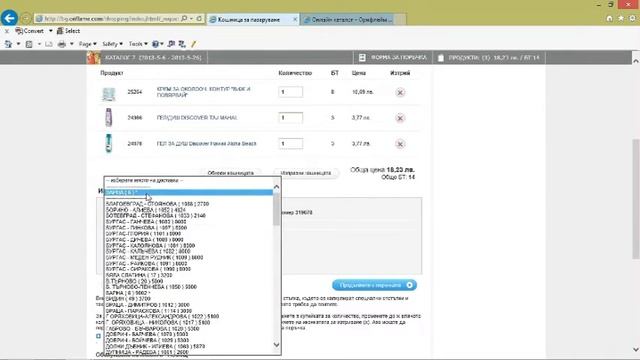
Task: Click the delivery list scroll-up arrow
Action: coord(276,187)
